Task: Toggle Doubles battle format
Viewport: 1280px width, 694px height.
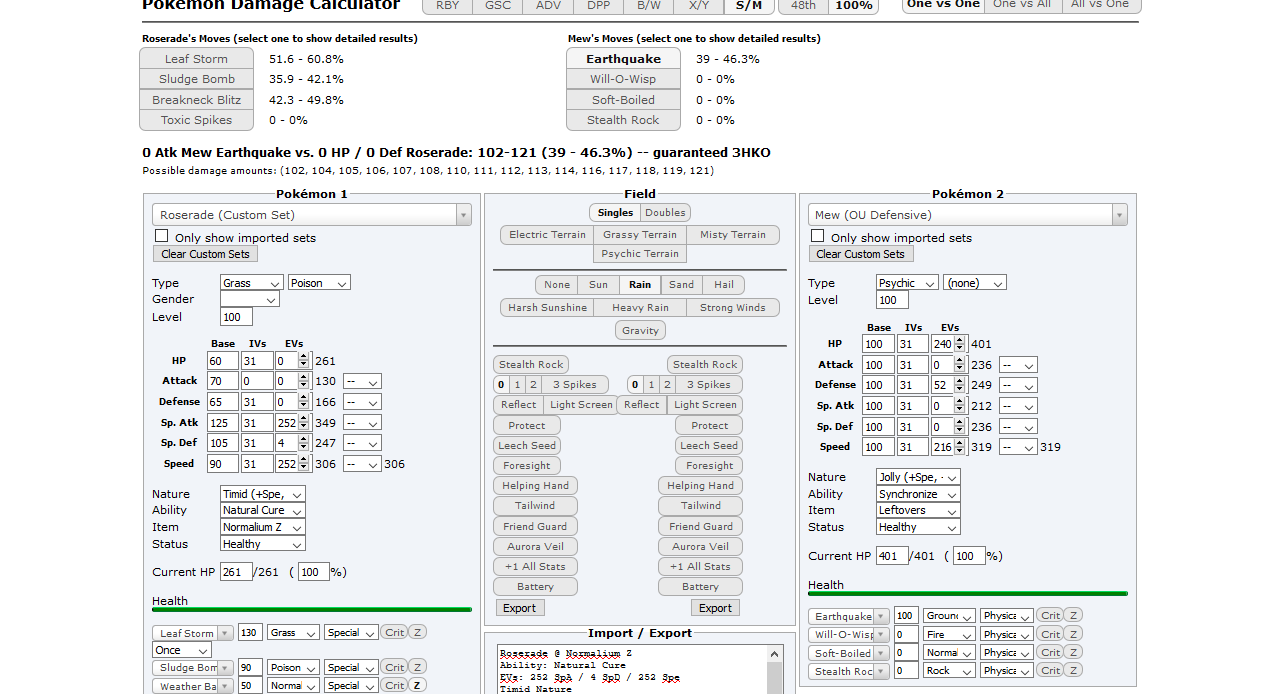Action: 665,213
